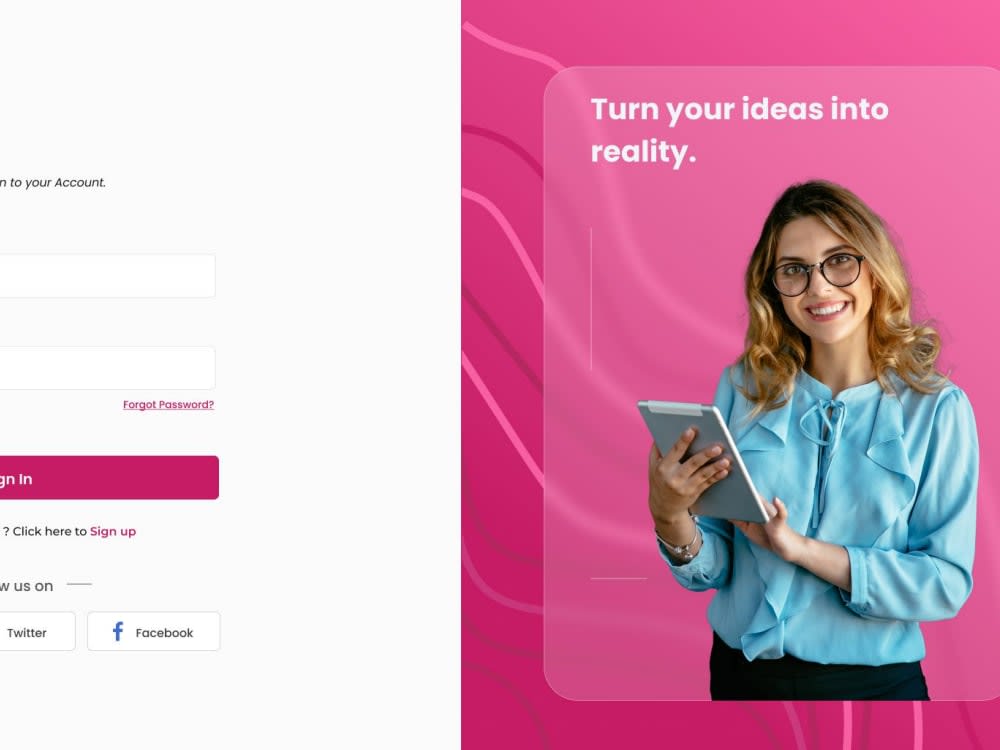Click the "Click here to" text before Sign up

(50, 531)
